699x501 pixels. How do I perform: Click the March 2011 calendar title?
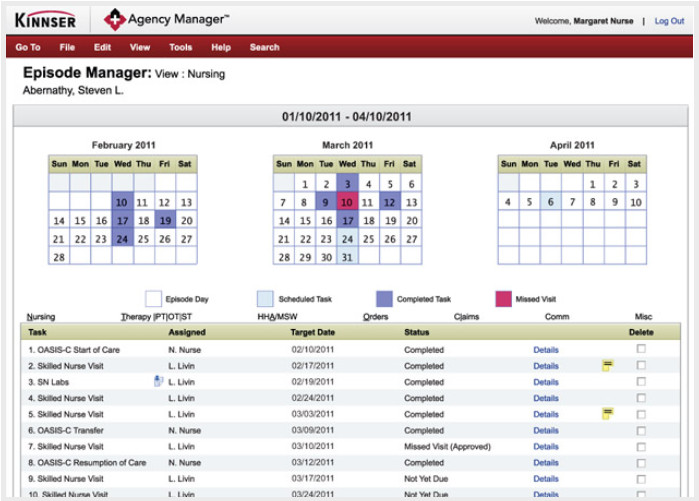347,145
